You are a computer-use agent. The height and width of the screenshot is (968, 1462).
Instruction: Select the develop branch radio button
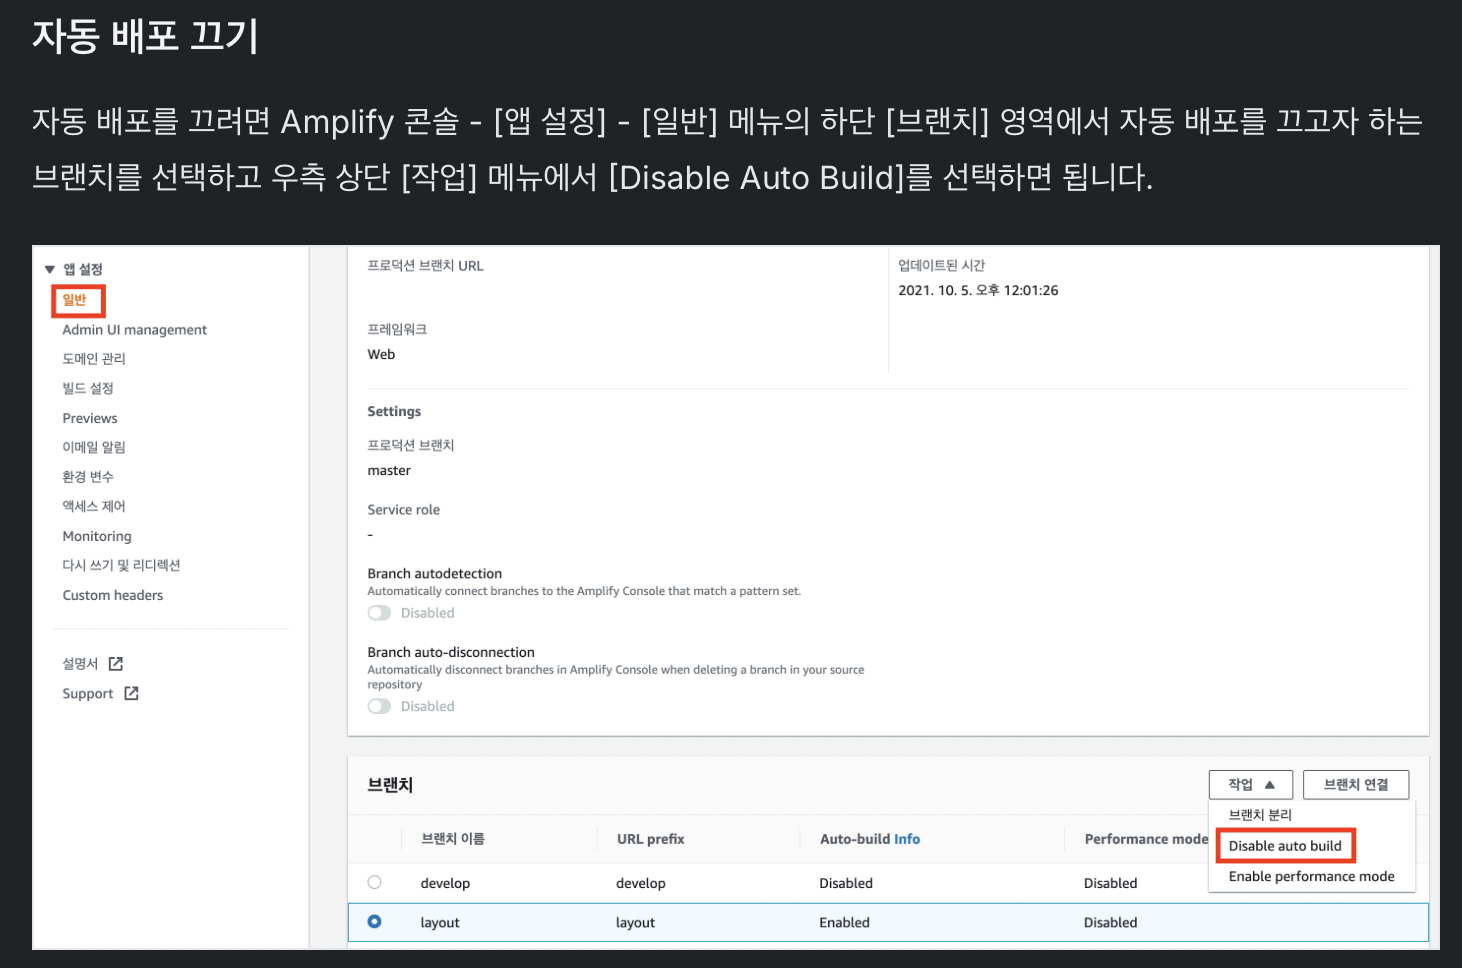click(374, 882)
